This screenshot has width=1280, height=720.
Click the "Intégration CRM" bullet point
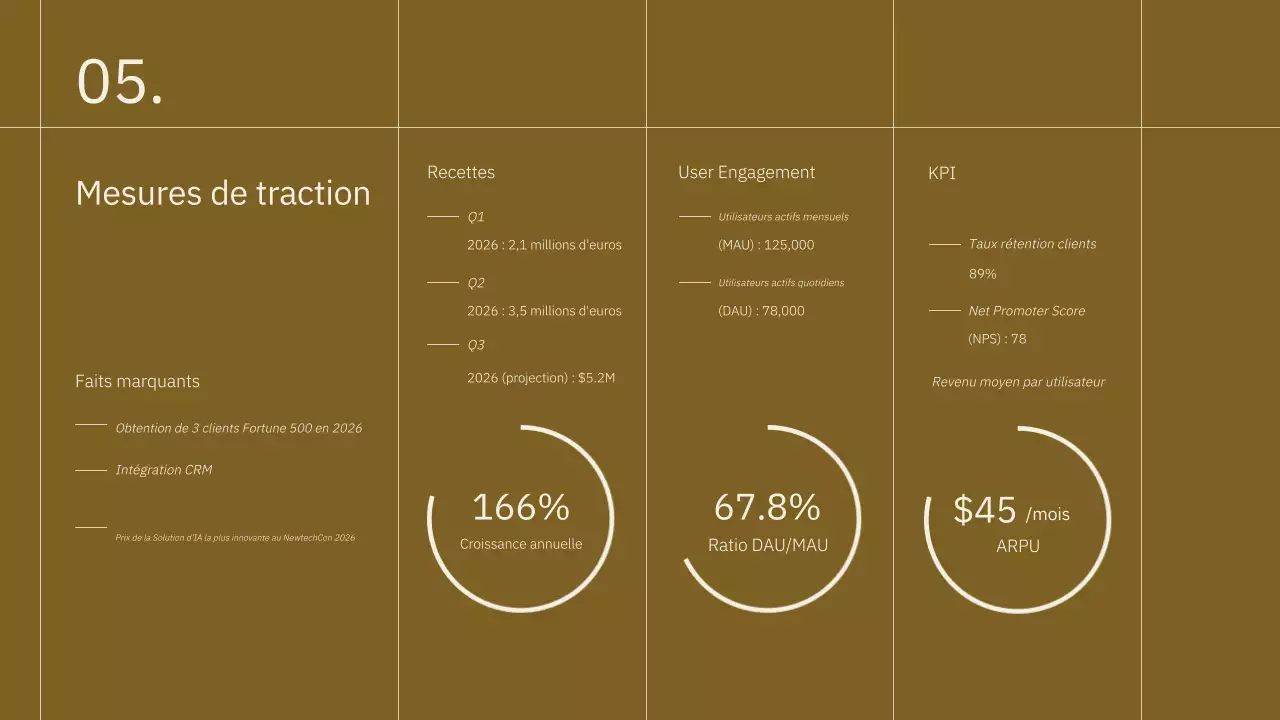(x=163, y=469)
